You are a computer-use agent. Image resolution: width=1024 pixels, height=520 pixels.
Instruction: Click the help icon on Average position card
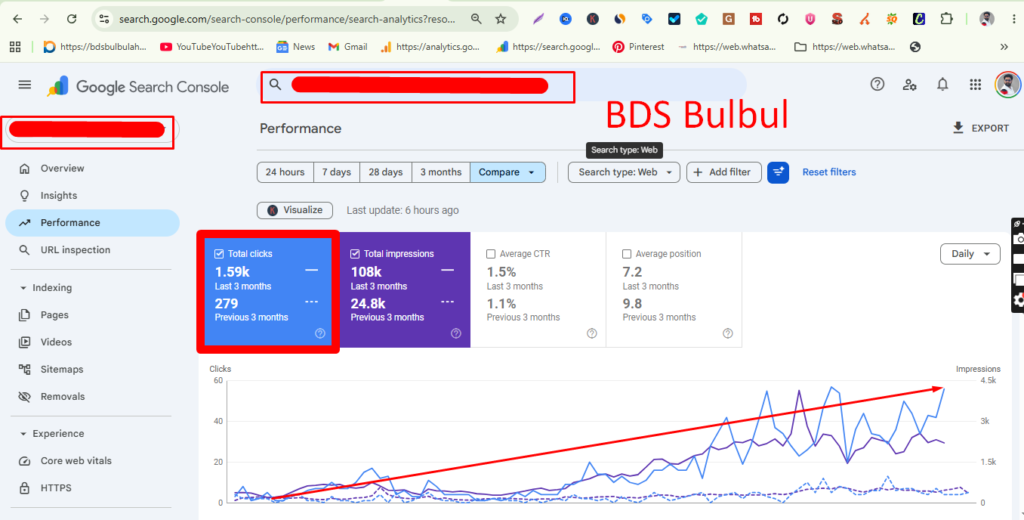point(728,333)
